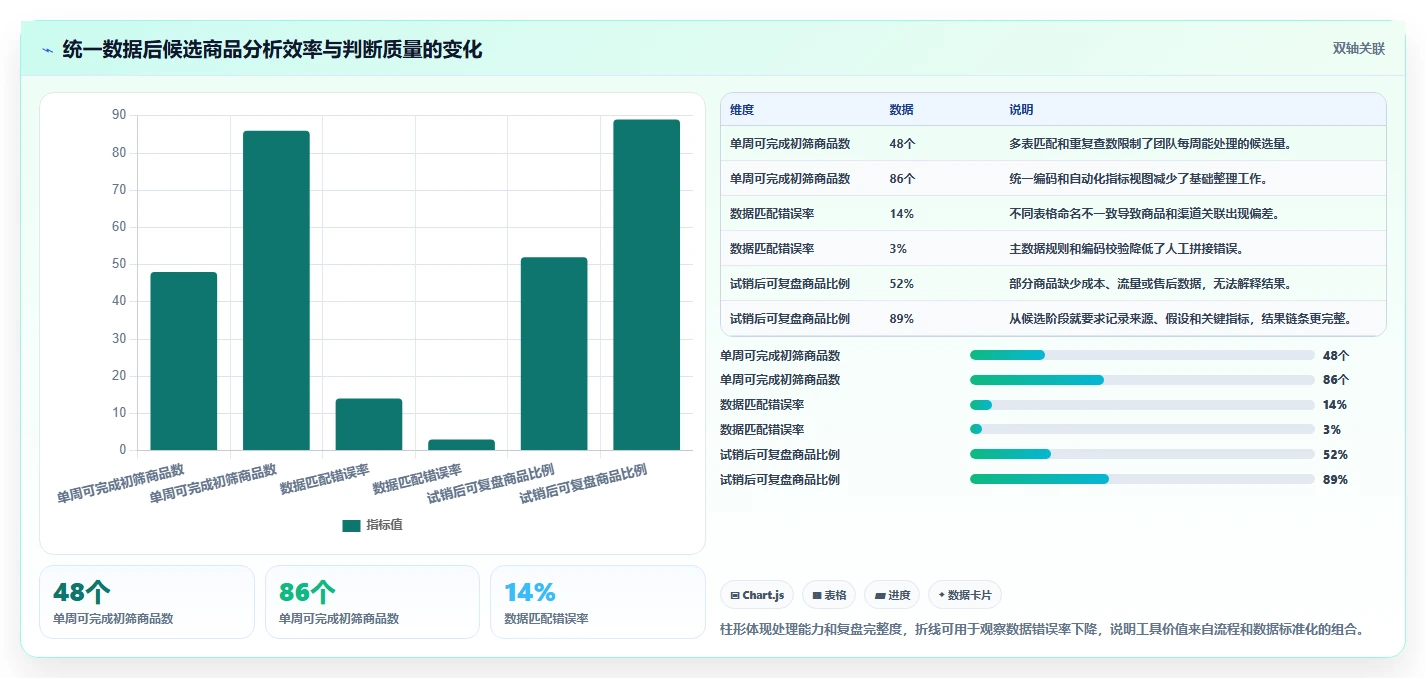Click table cell 86个 in 数据 column

[902, 179]
